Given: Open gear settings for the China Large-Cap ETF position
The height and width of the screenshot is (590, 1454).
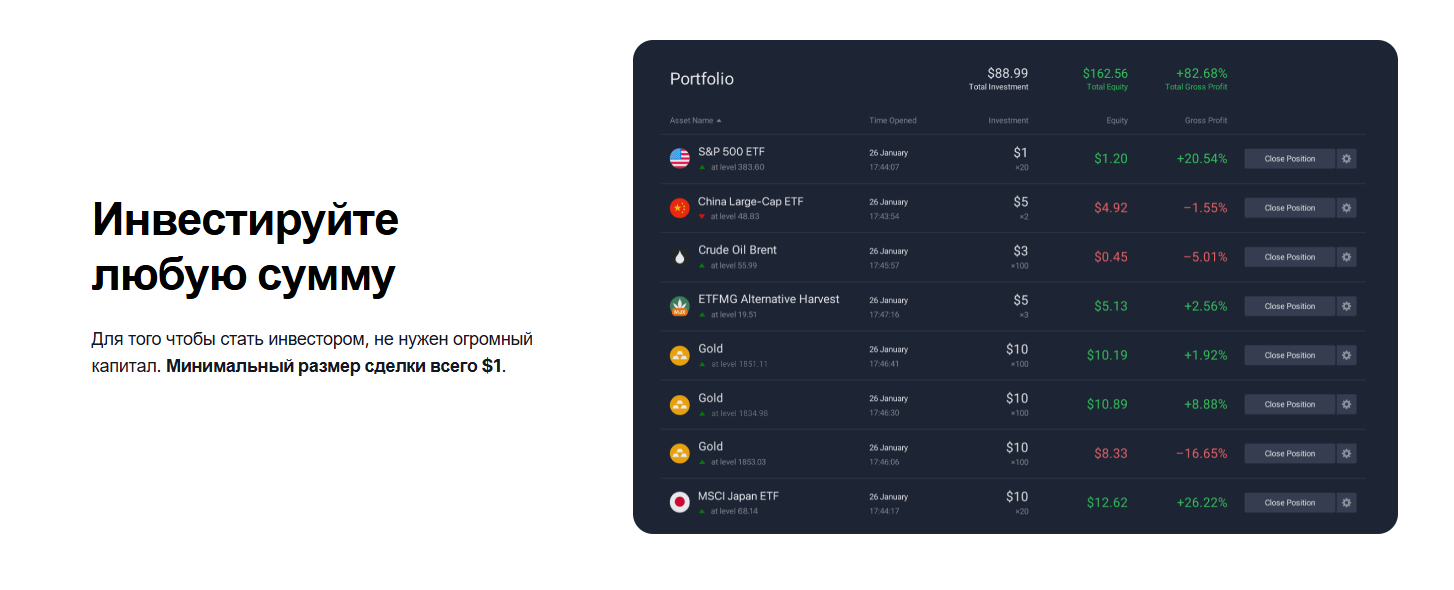Looking at the screenshot, I should [x=1347, y=208].
